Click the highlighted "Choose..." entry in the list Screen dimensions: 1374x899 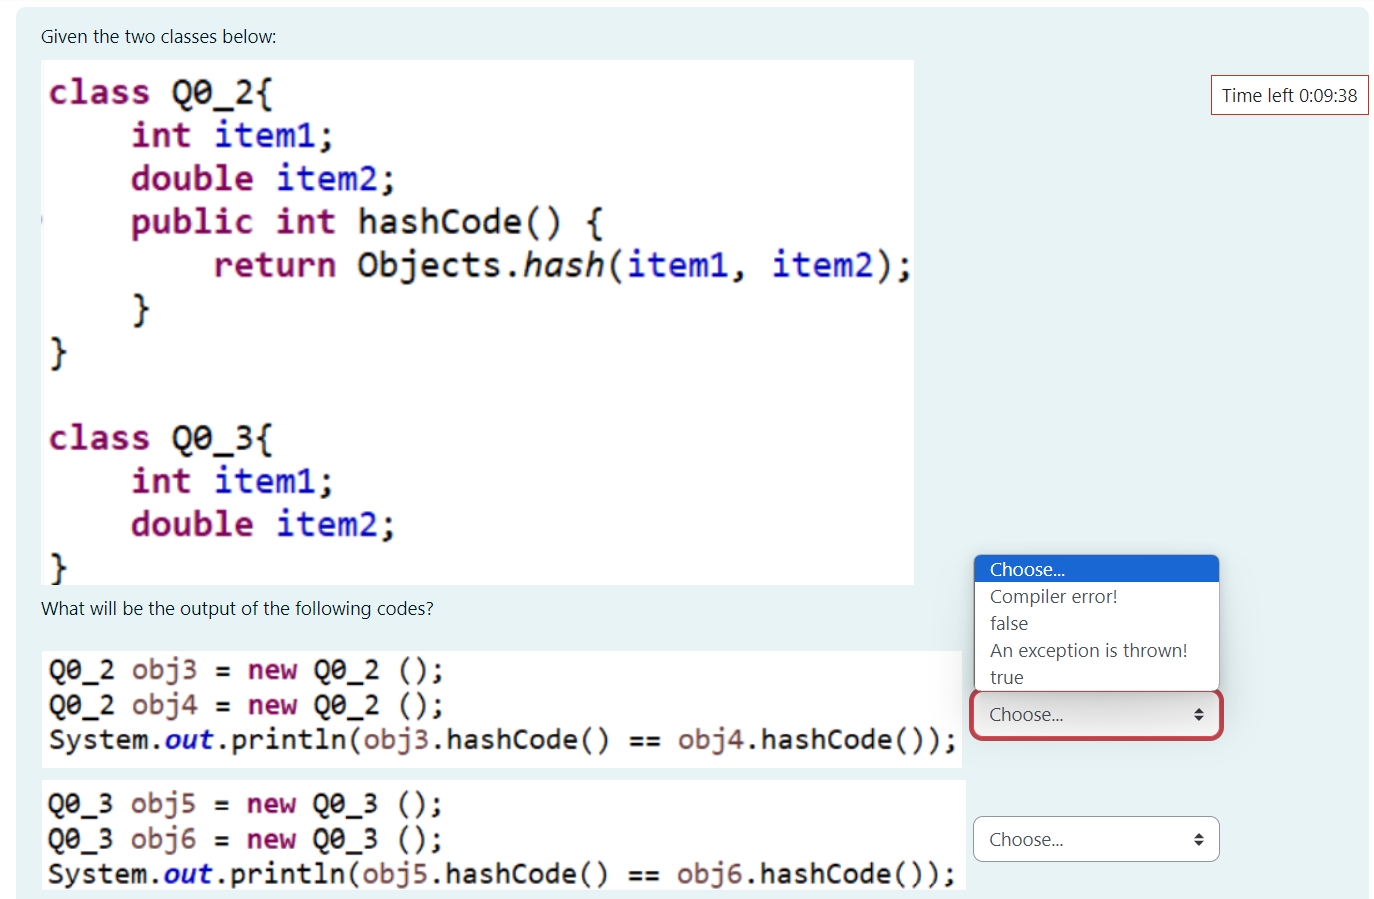(x=1026, y=569)
